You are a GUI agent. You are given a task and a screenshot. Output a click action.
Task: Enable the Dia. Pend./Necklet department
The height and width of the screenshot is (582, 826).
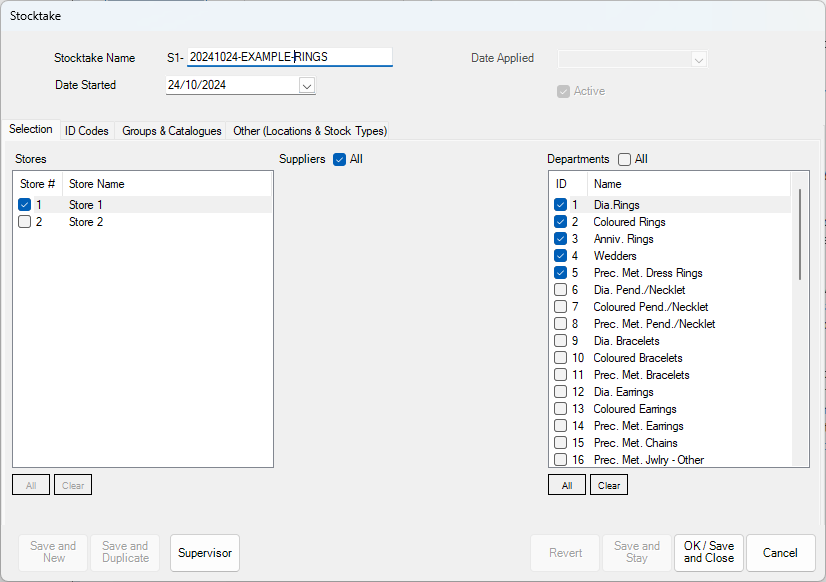(561, 290)
